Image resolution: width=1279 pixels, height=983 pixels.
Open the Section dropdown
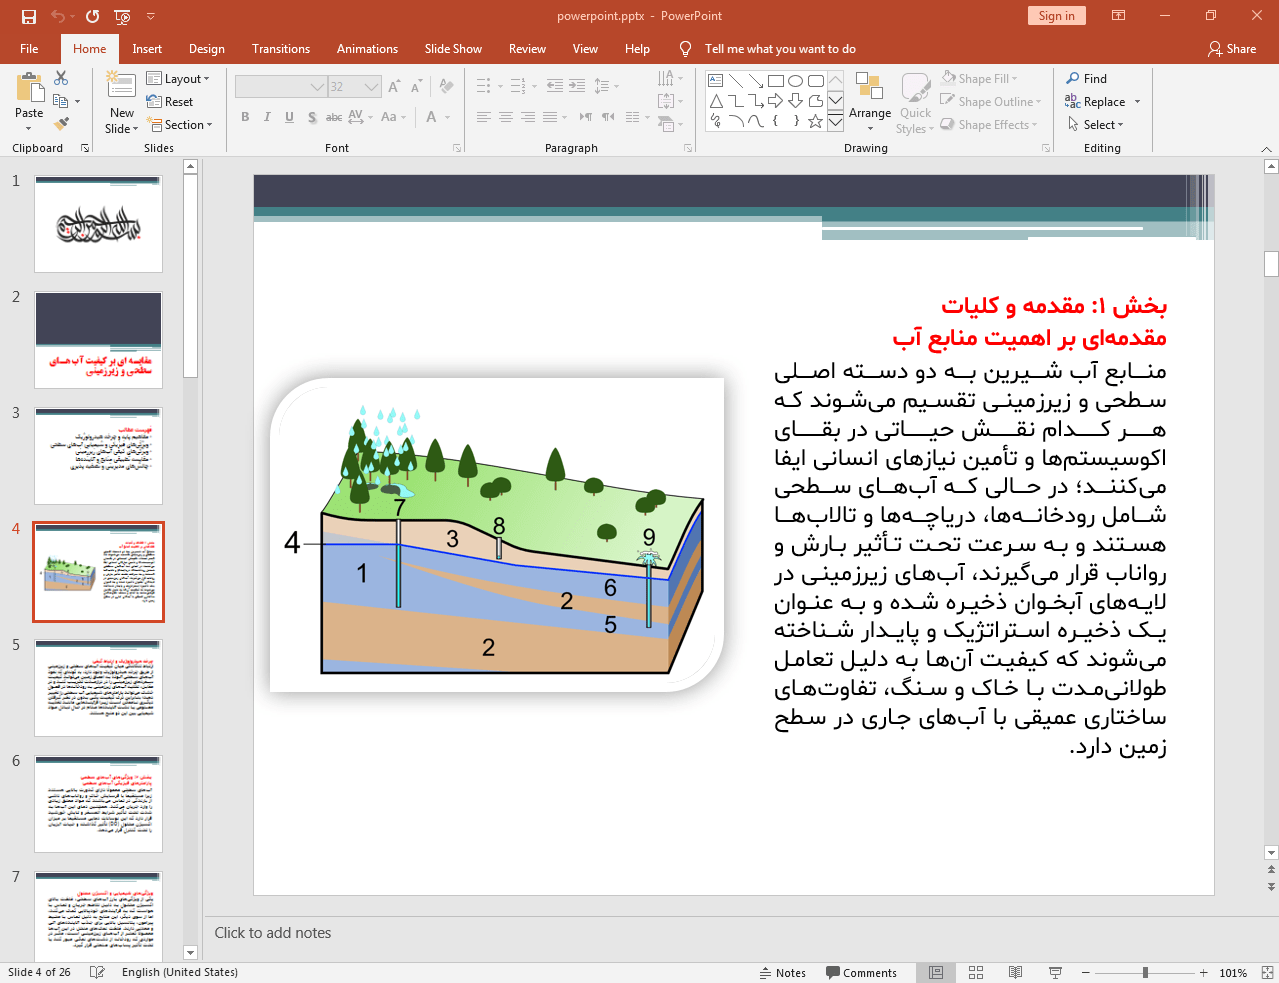pyautogui.click(x=180, y=125)
